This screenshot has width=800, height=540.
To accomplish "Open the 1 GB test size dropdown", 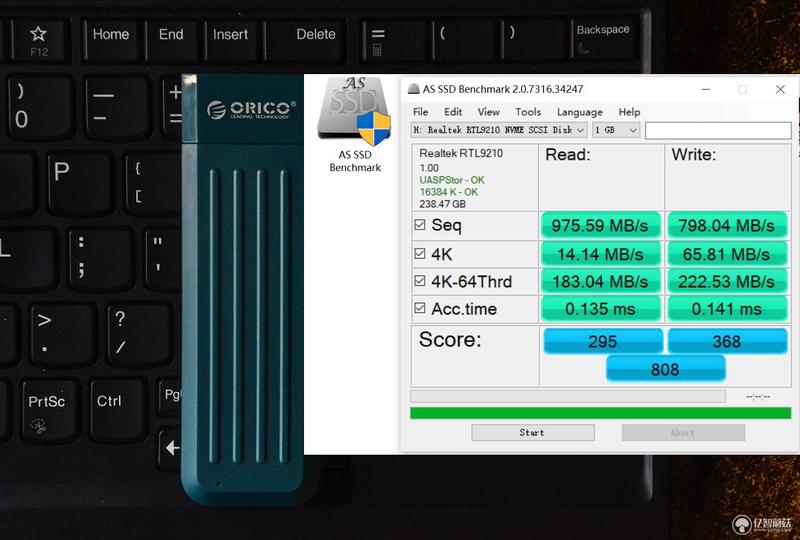I will click(x=616, y=130).
